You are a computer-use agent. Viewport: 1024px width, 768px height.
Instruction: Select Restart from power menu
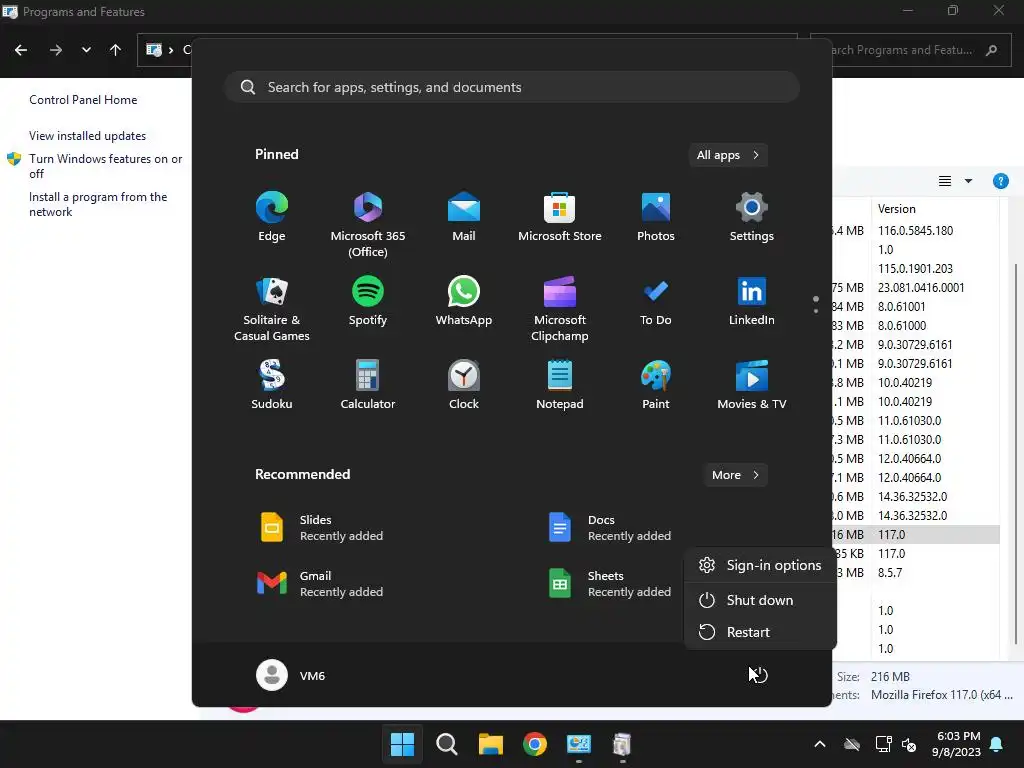760,632
